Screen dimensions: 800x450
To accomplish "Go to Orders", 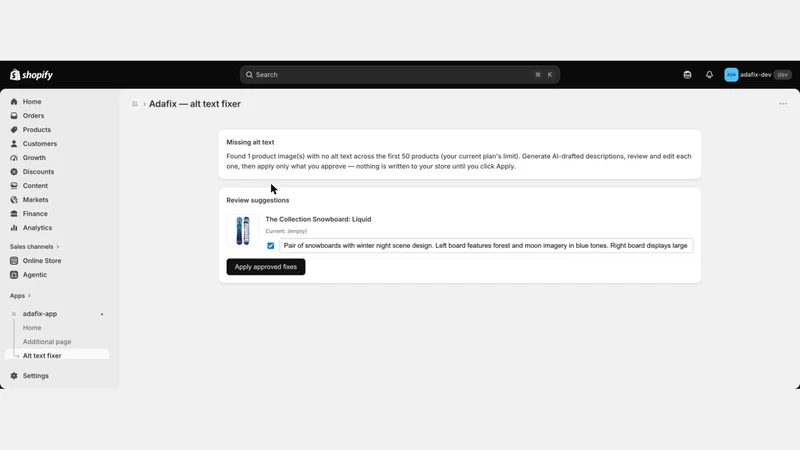I will click(x=33, y=116).
